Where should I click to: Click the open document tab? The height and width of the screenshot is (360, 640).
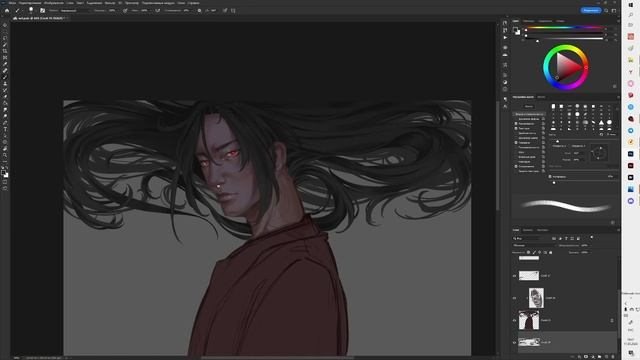[x=40, y=18]
